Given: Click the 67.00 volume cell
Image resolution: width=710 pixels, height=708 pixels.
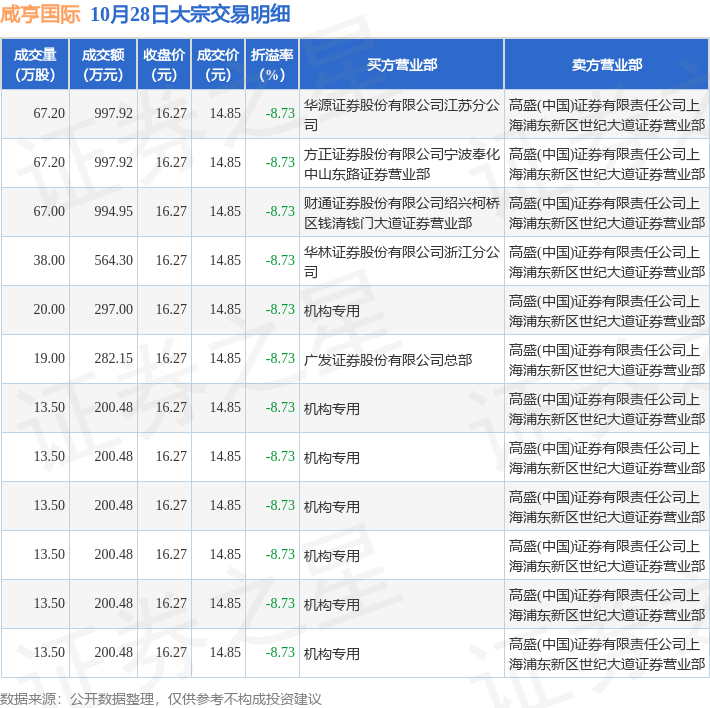Looking at the screenshot, I should pos(49,211).
